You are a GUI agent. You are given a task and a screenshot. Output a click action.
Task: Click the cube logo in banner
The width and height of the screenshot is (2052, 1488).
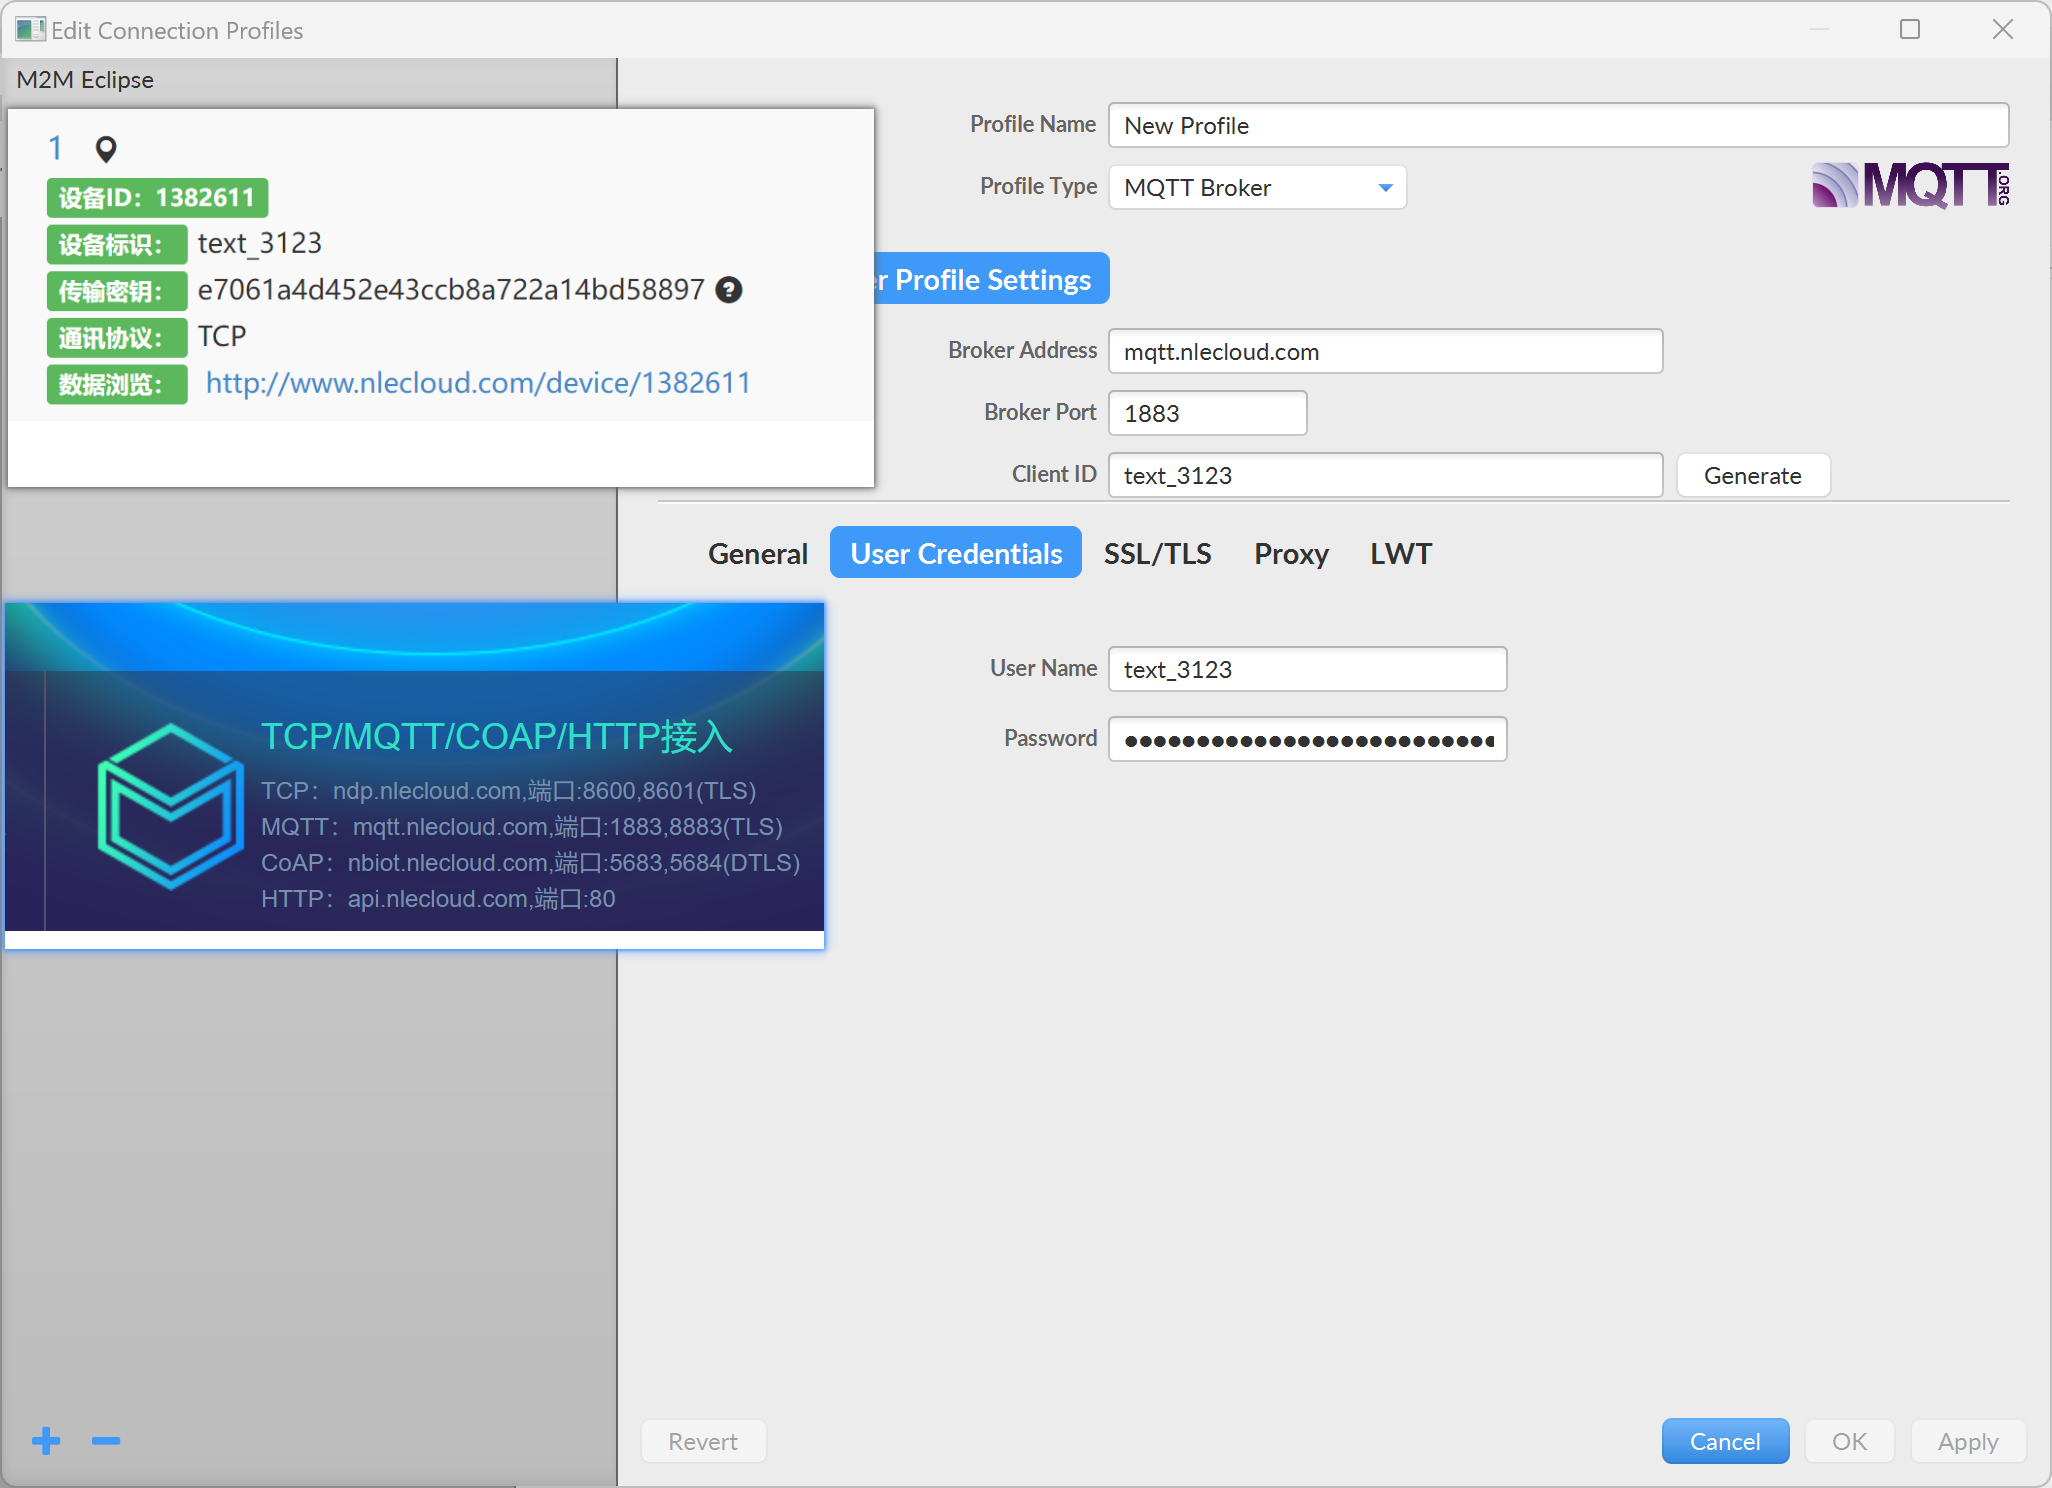(171, 805)
